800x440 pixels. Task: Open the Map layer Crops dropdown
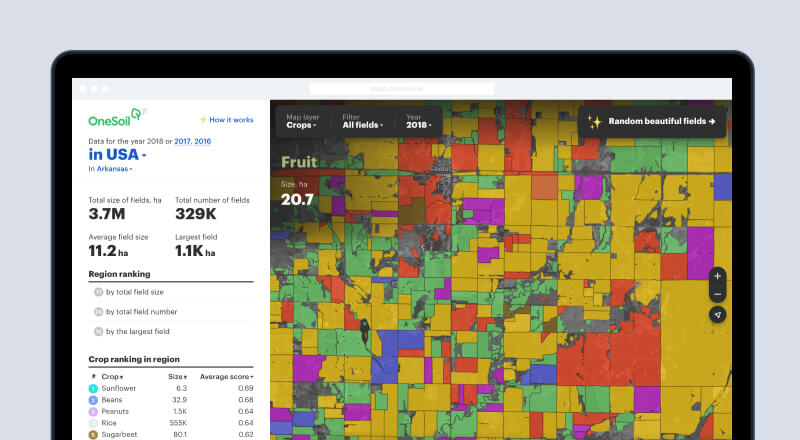(x=303, y=121)
